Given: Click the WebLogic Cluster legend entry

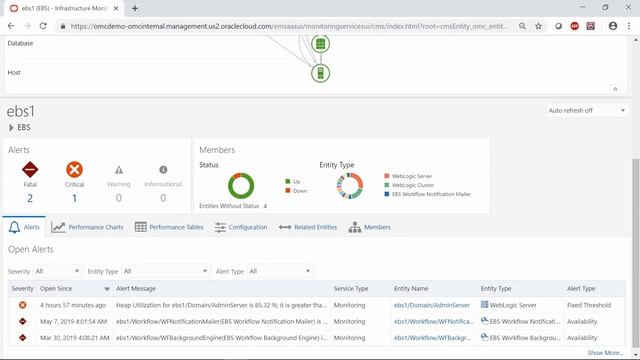Looking at the screenshot, I should [x=409, y=185].
